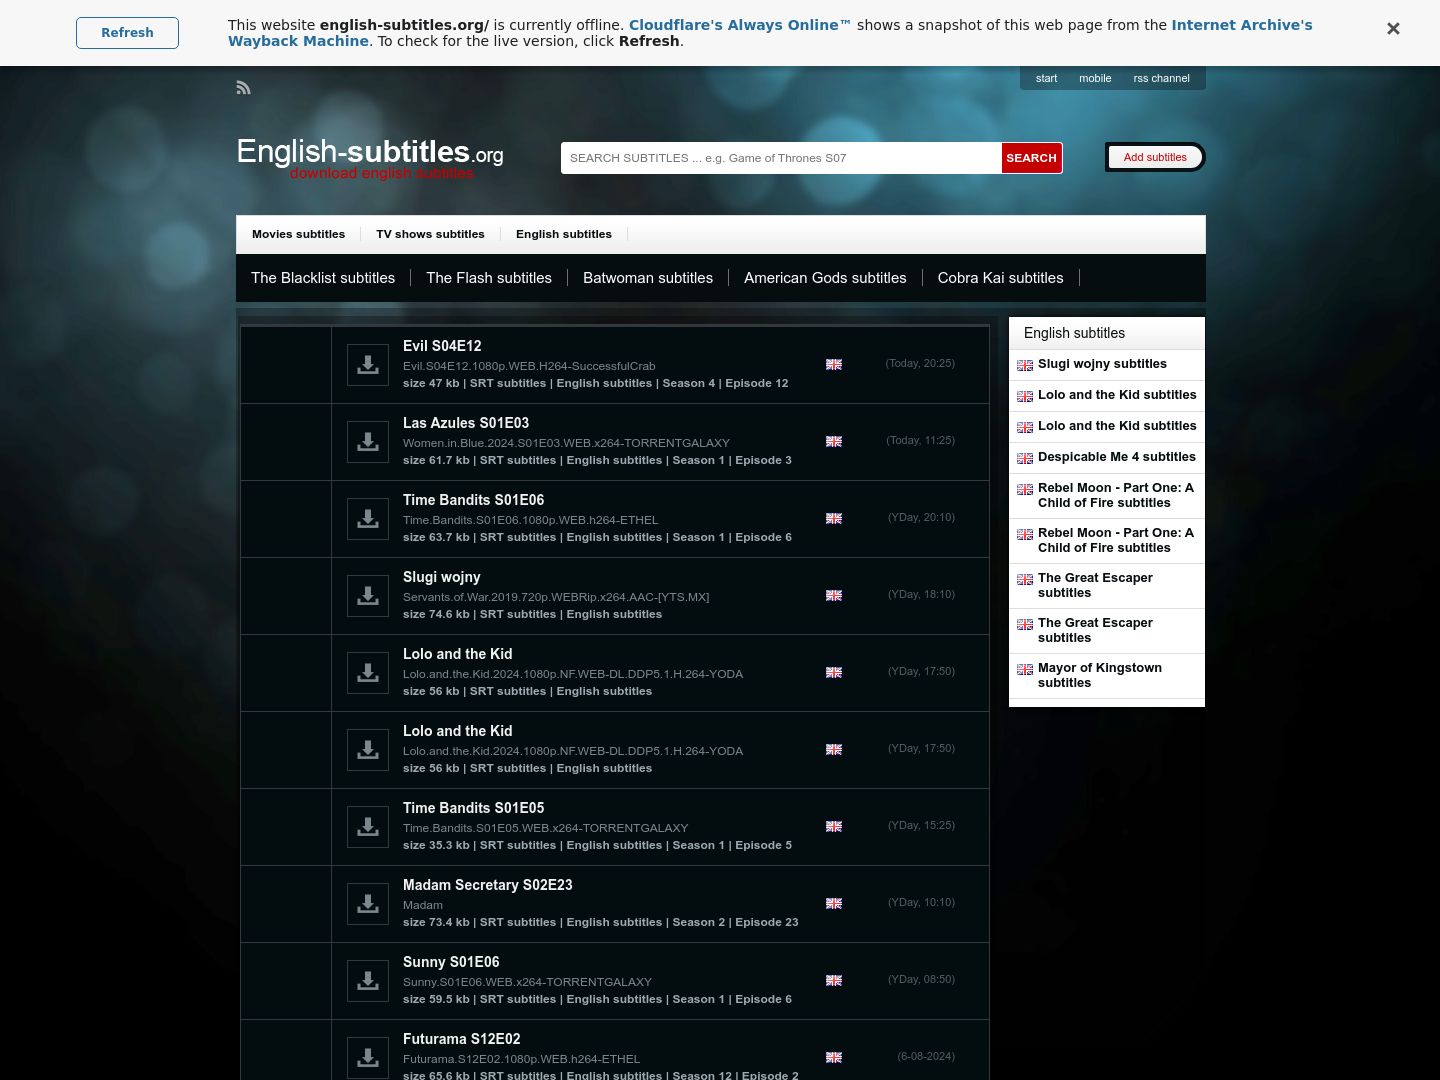The height and width of the screenshot is (1080, 1440).
Task: Click the Refresh button in banner
Action: (x=127, y=33)
